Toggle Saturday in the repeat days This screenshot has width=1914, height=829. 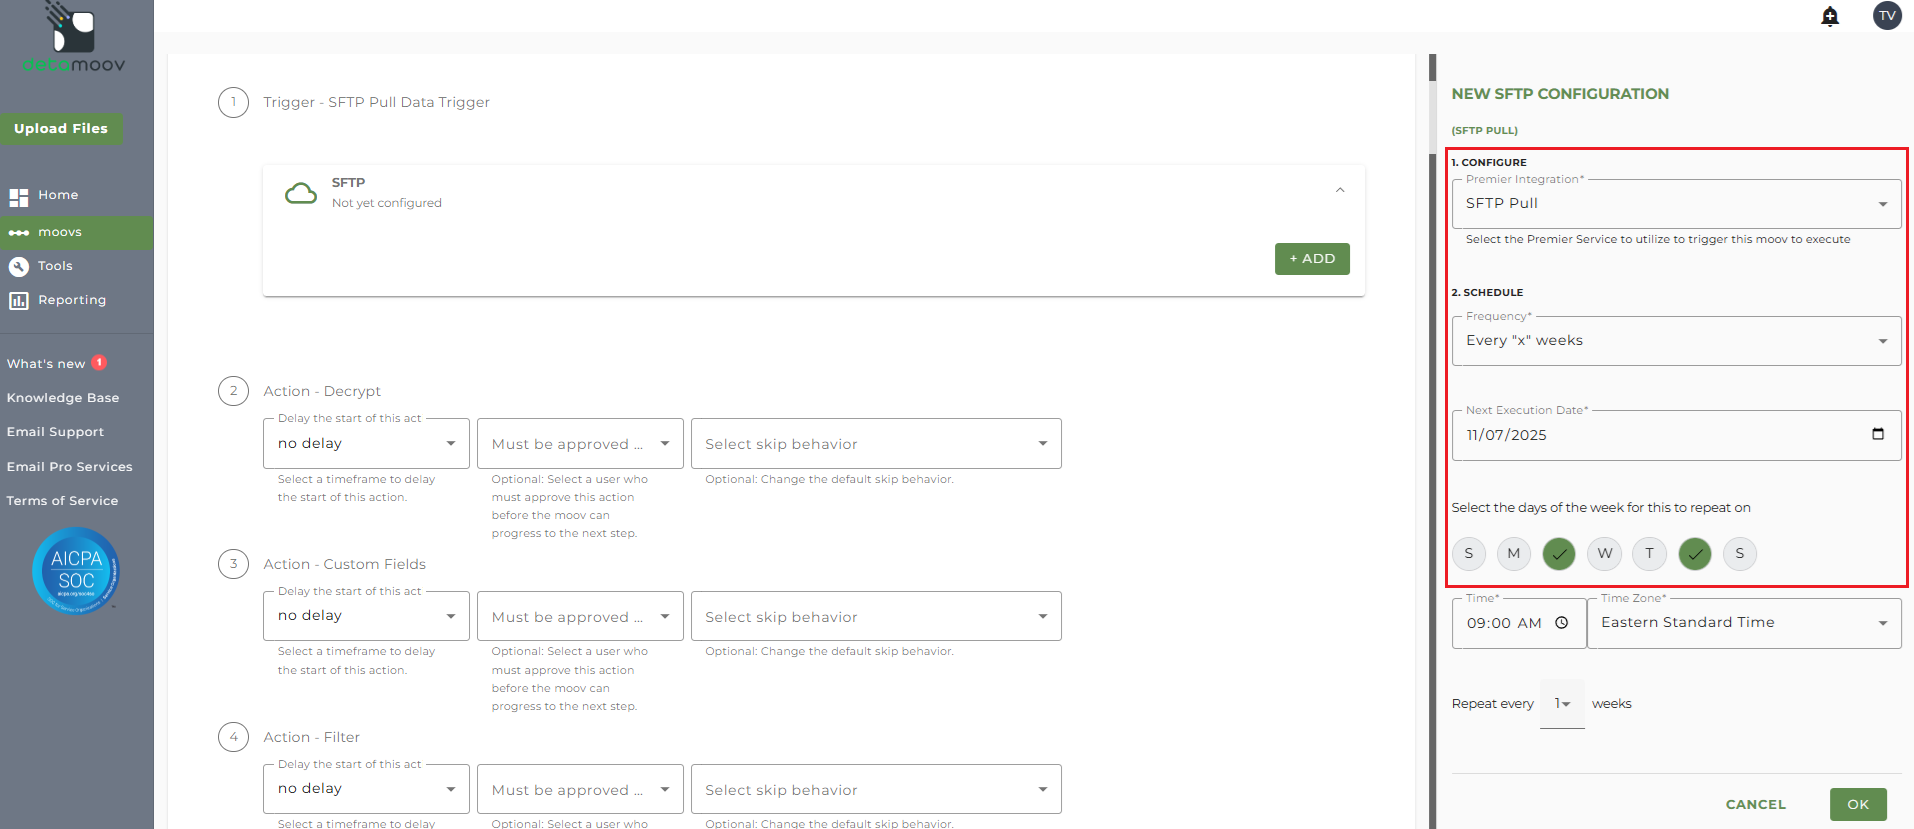point(1740,554)
